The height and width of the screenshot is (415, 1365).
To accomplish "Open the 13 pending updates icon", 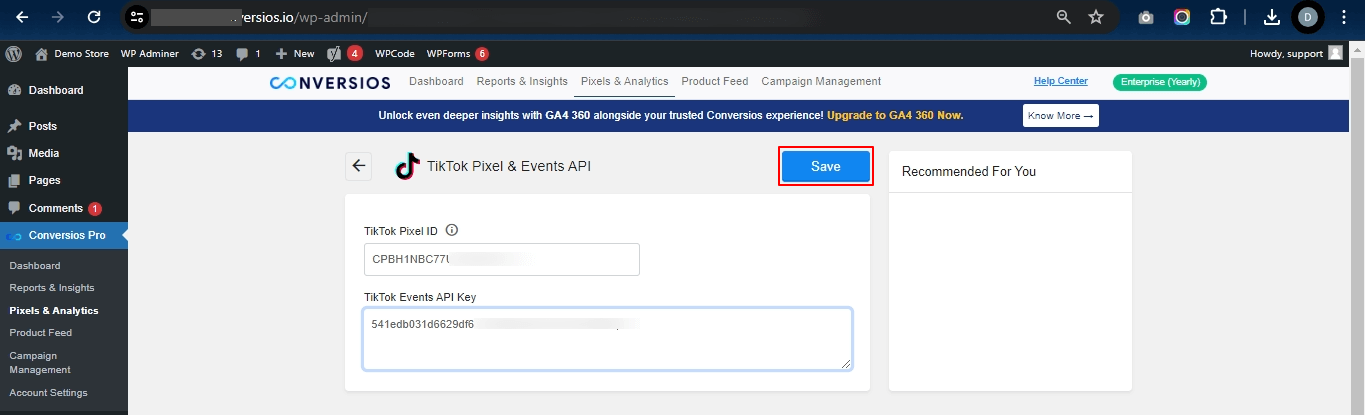I will (x=207, y=53).
